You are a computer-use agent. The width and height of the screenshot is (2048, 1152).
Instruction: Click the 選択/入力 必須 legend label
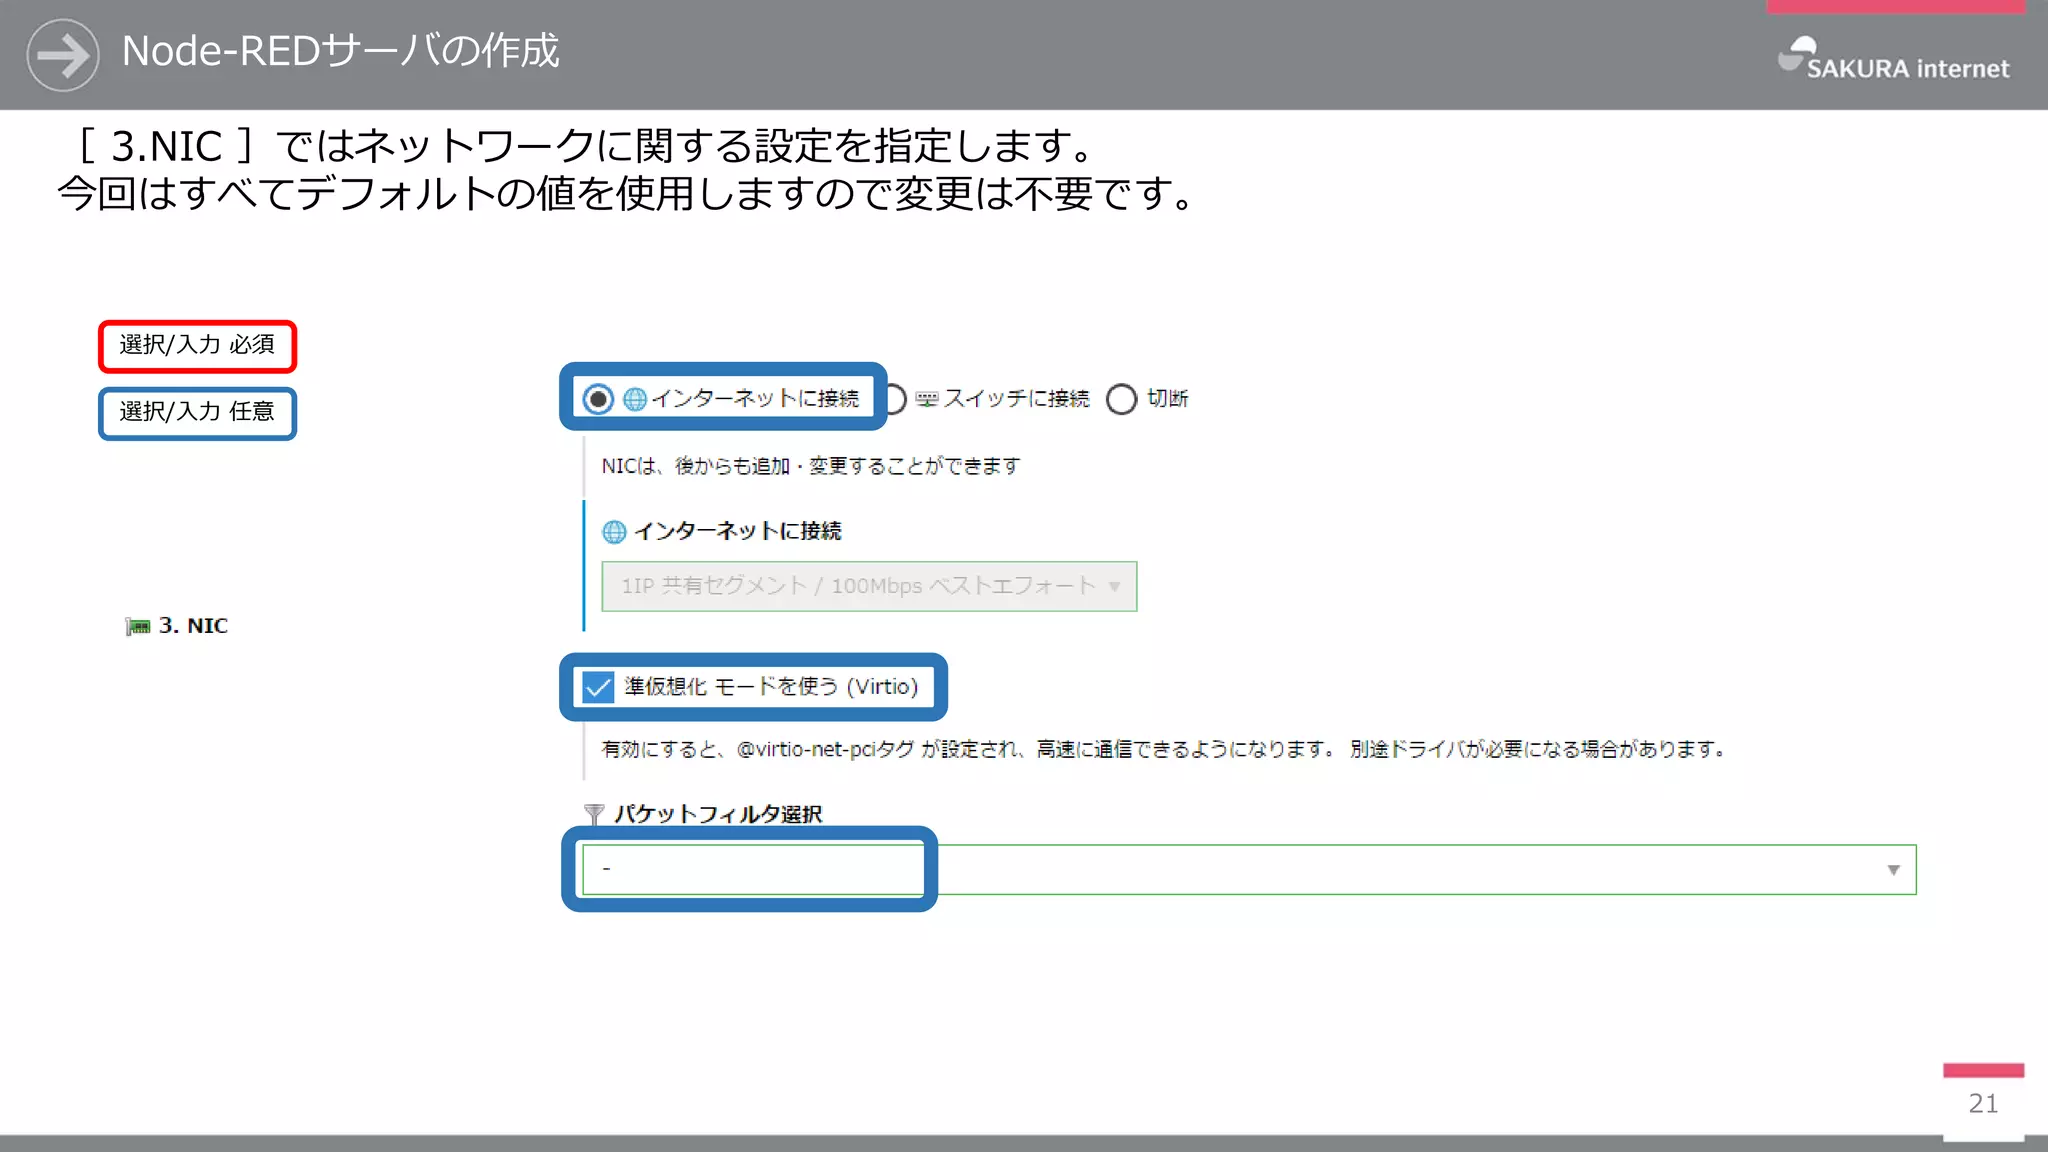tap(197, 346)
